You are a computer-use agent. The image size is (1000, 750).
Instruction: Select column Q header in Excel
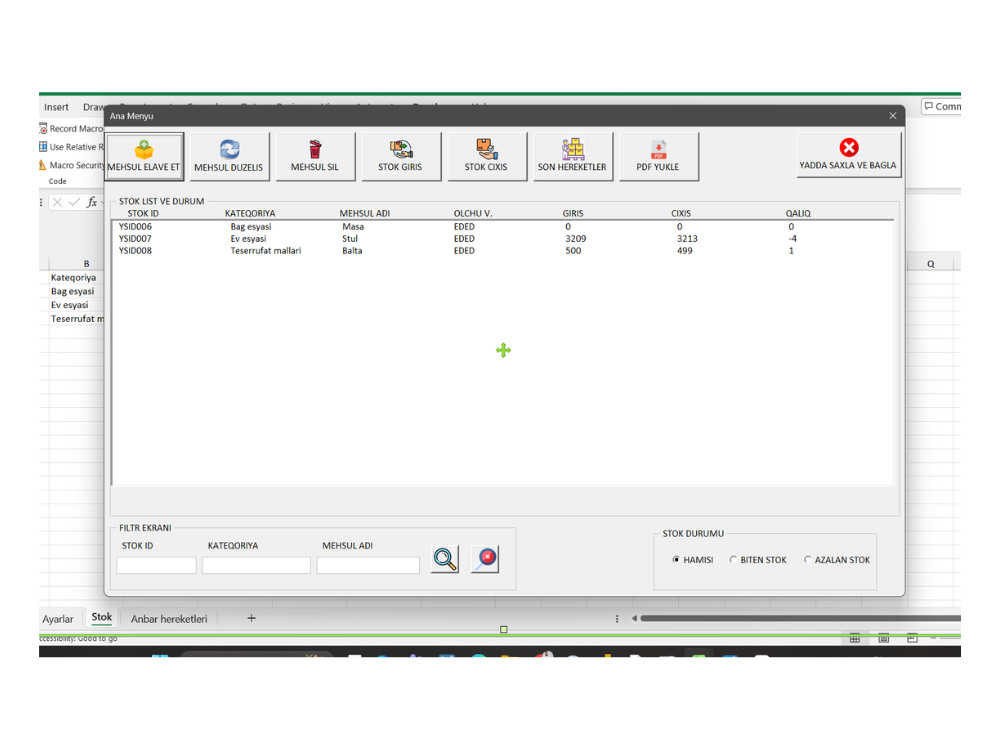click(930, 263)
